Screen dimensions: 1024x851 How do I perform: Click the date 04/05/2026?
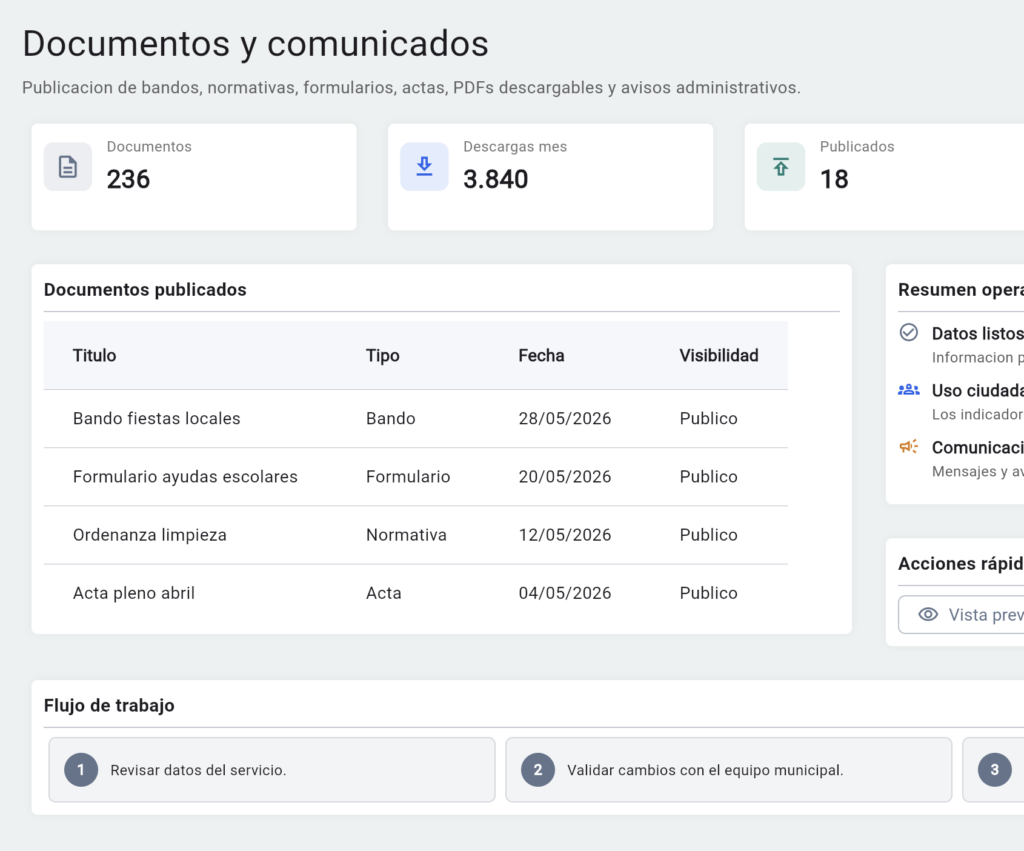tap(565, 593)
